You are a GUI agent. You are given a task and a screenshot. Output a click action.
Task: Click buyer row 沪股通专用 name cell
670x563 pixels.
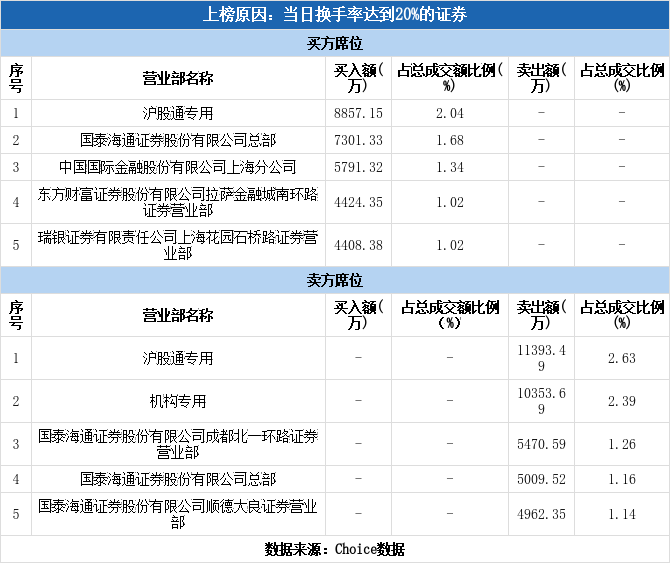[178, 113]
